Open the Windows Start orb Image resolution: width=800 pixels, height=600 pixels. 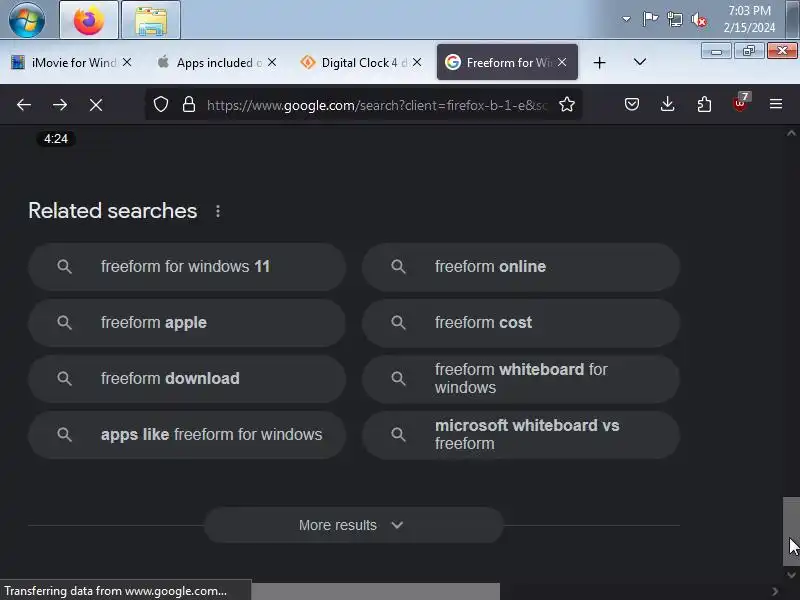[x=27, y=20]
